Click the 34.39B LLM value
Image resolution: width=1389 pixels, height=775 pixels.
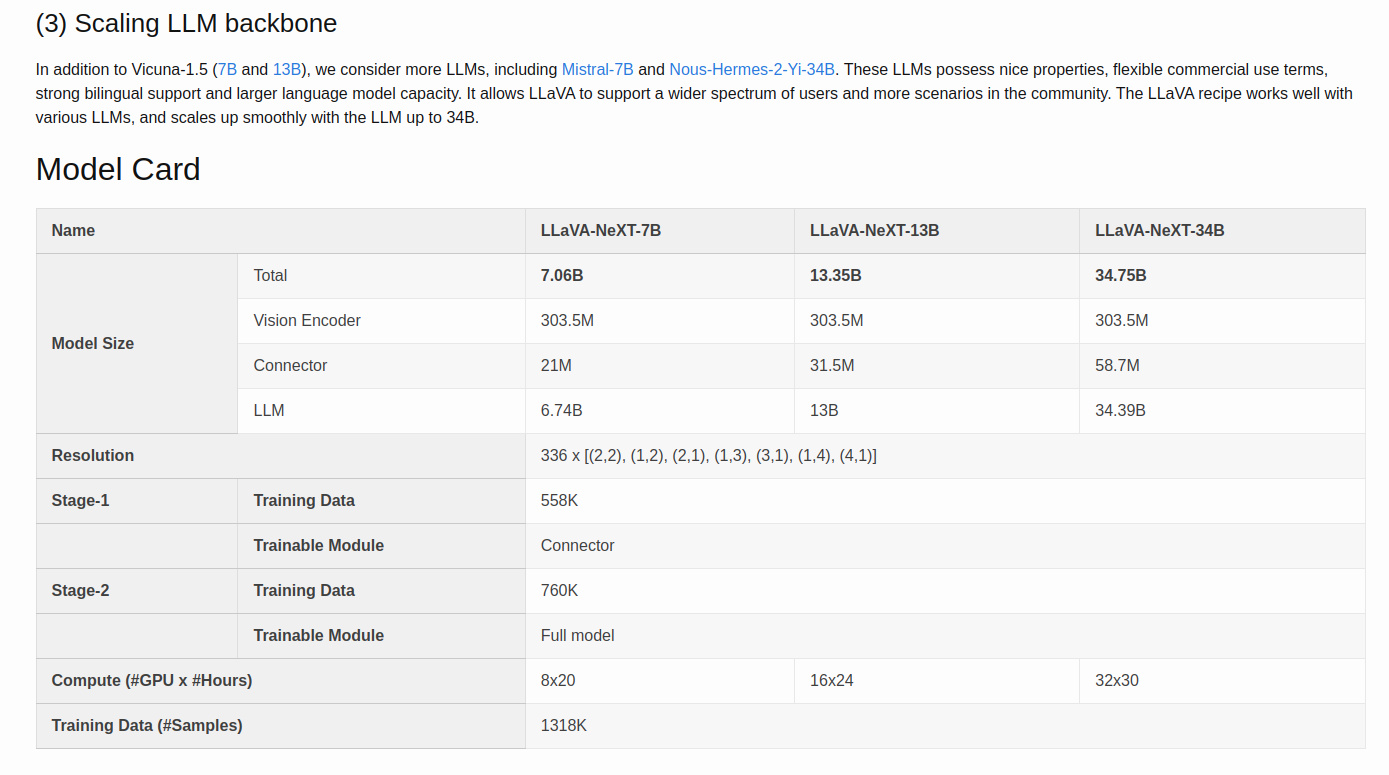point(1120,410)
